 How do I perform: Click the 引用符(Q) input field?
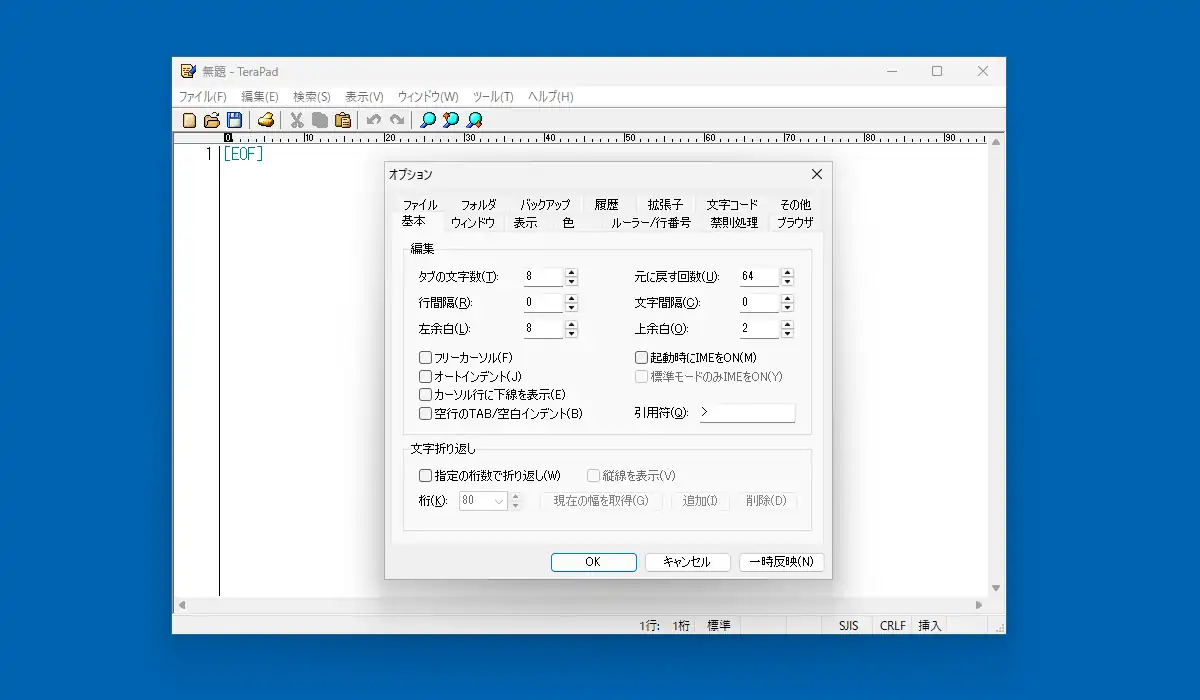pyautogui.click(x=747, y=413)
